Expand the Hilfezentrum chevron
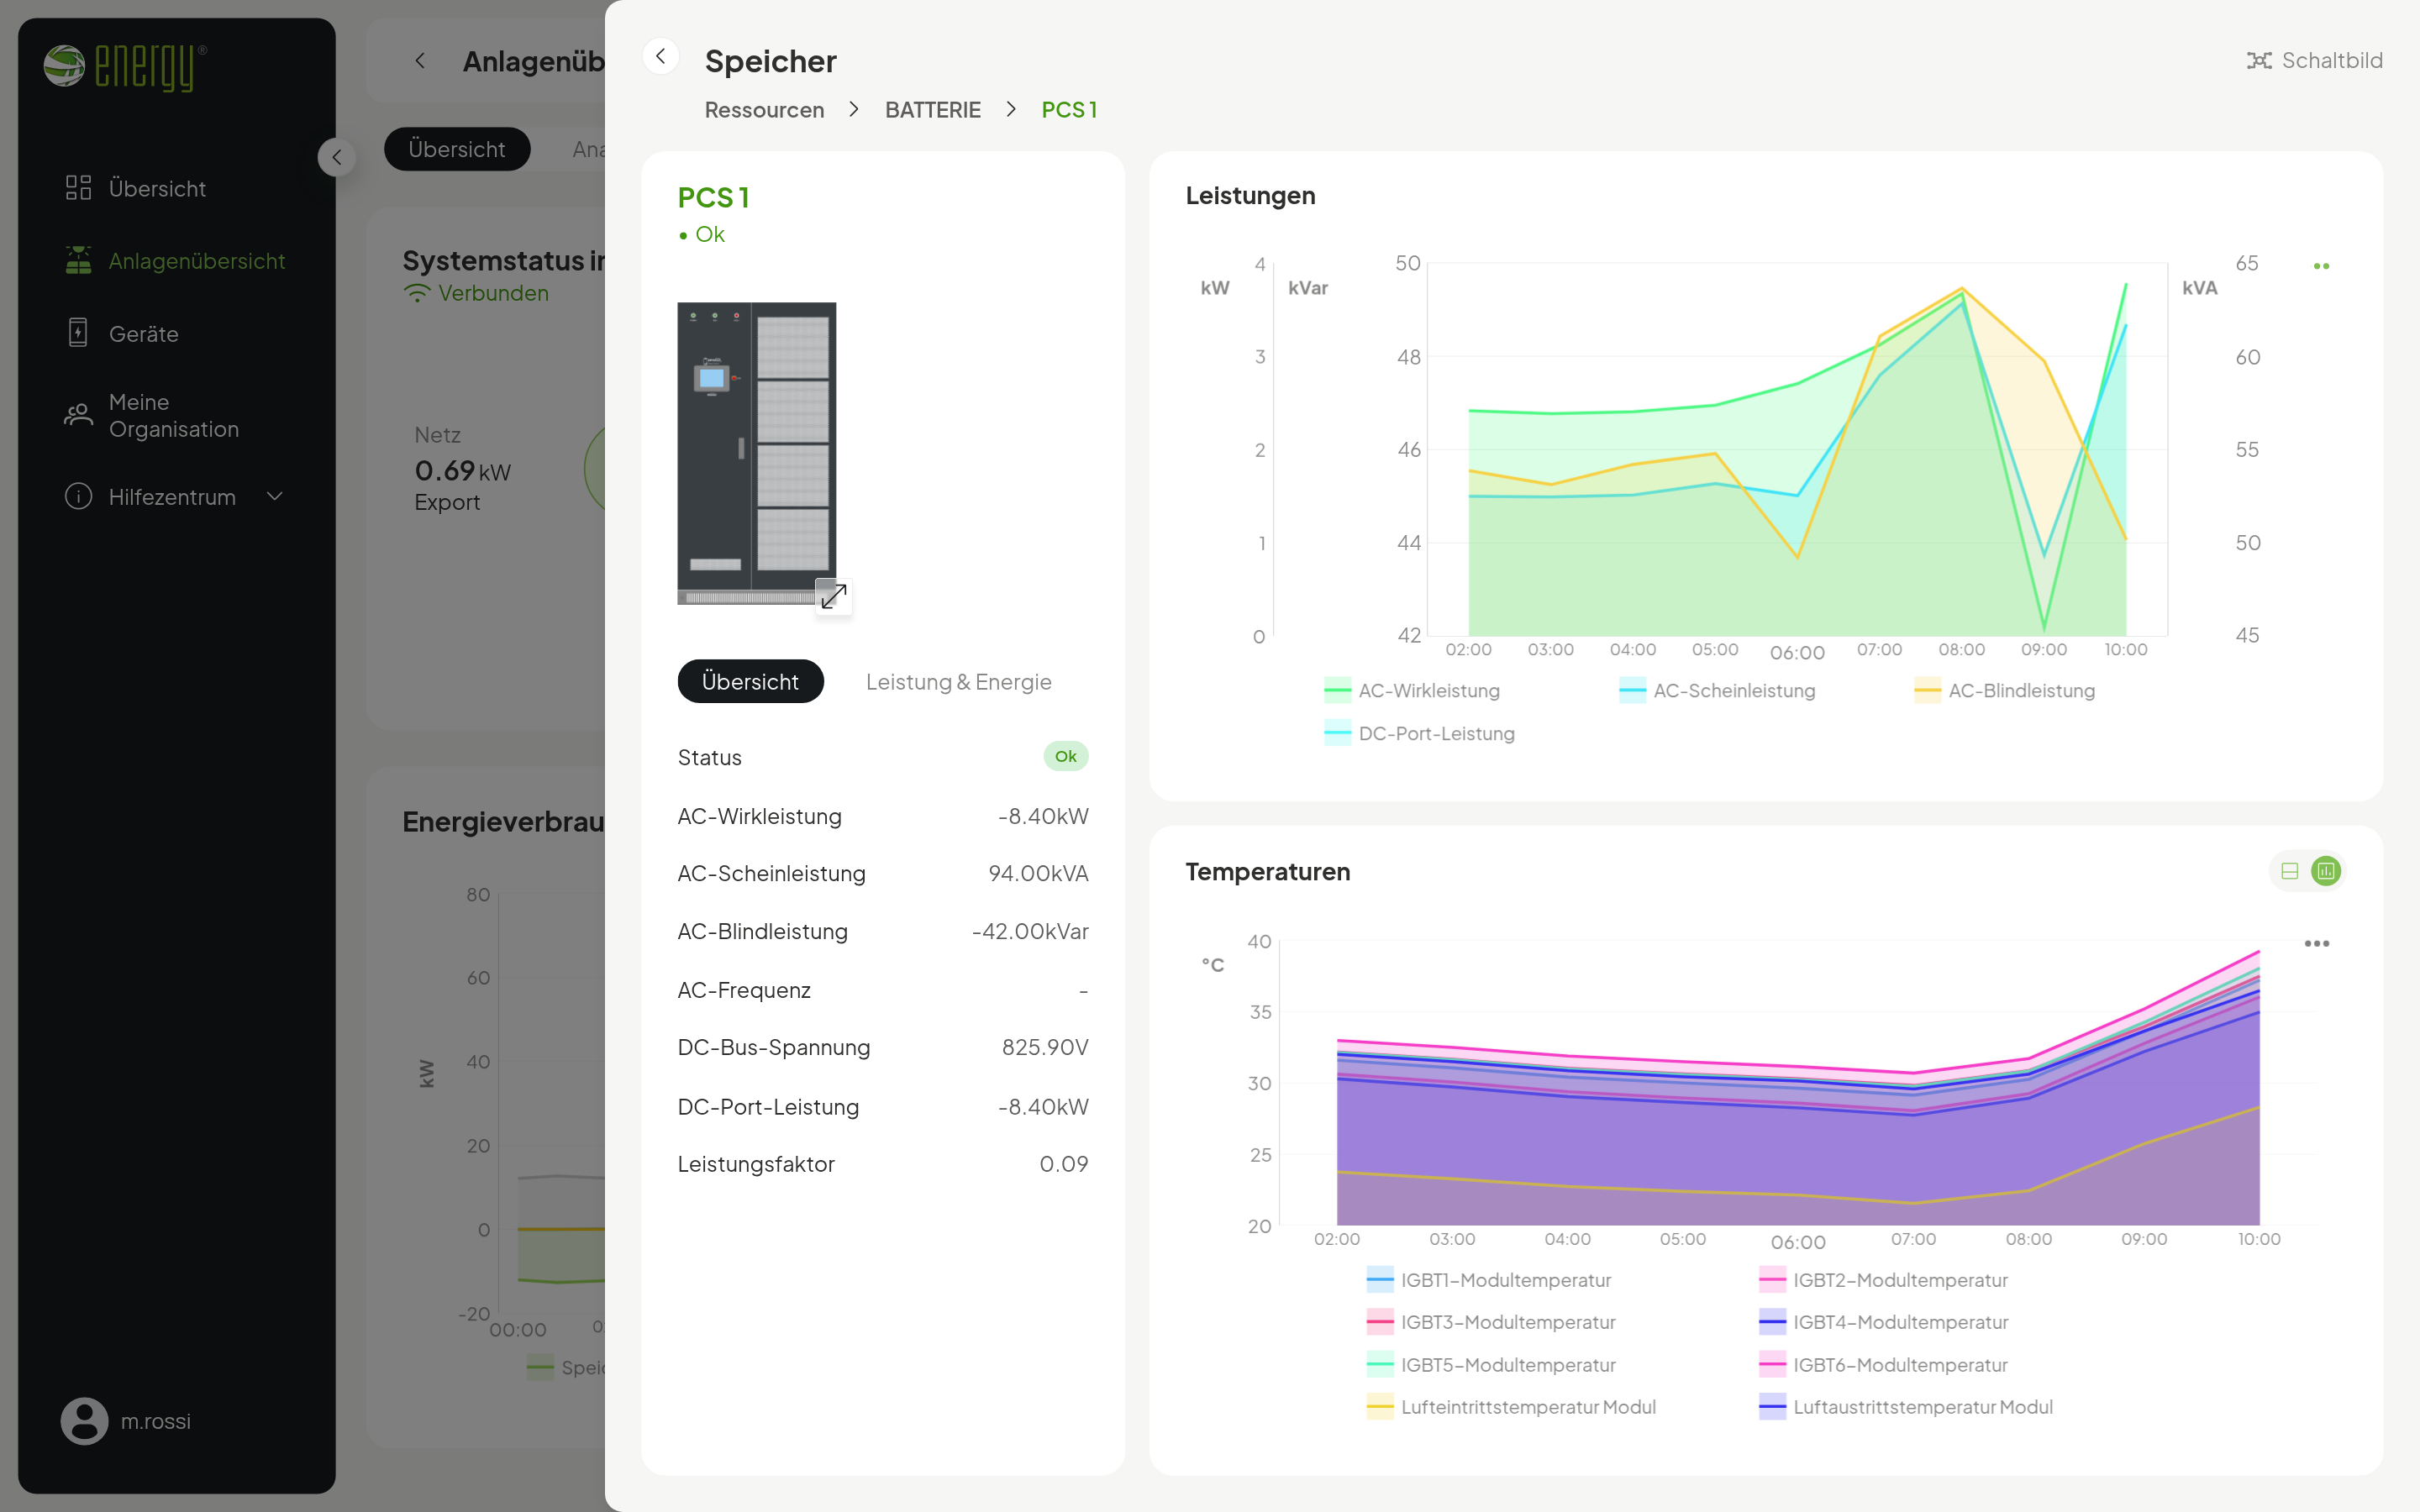The height and width of the screenshot is (1512, 2420). click(x=275, y=496)
